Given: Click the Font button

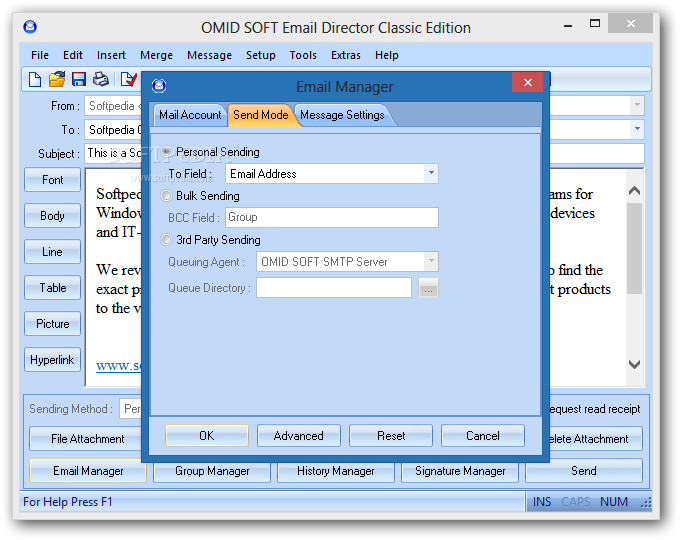Looking at the screenshot, I should (52, 180).
